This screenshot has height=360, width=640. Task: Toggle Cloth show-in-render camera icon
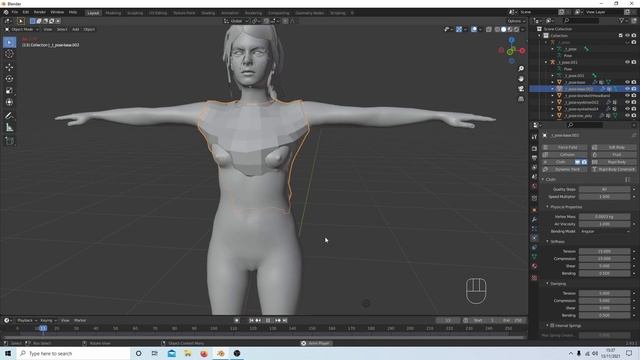pyautogui.click(x=584, y=162)
